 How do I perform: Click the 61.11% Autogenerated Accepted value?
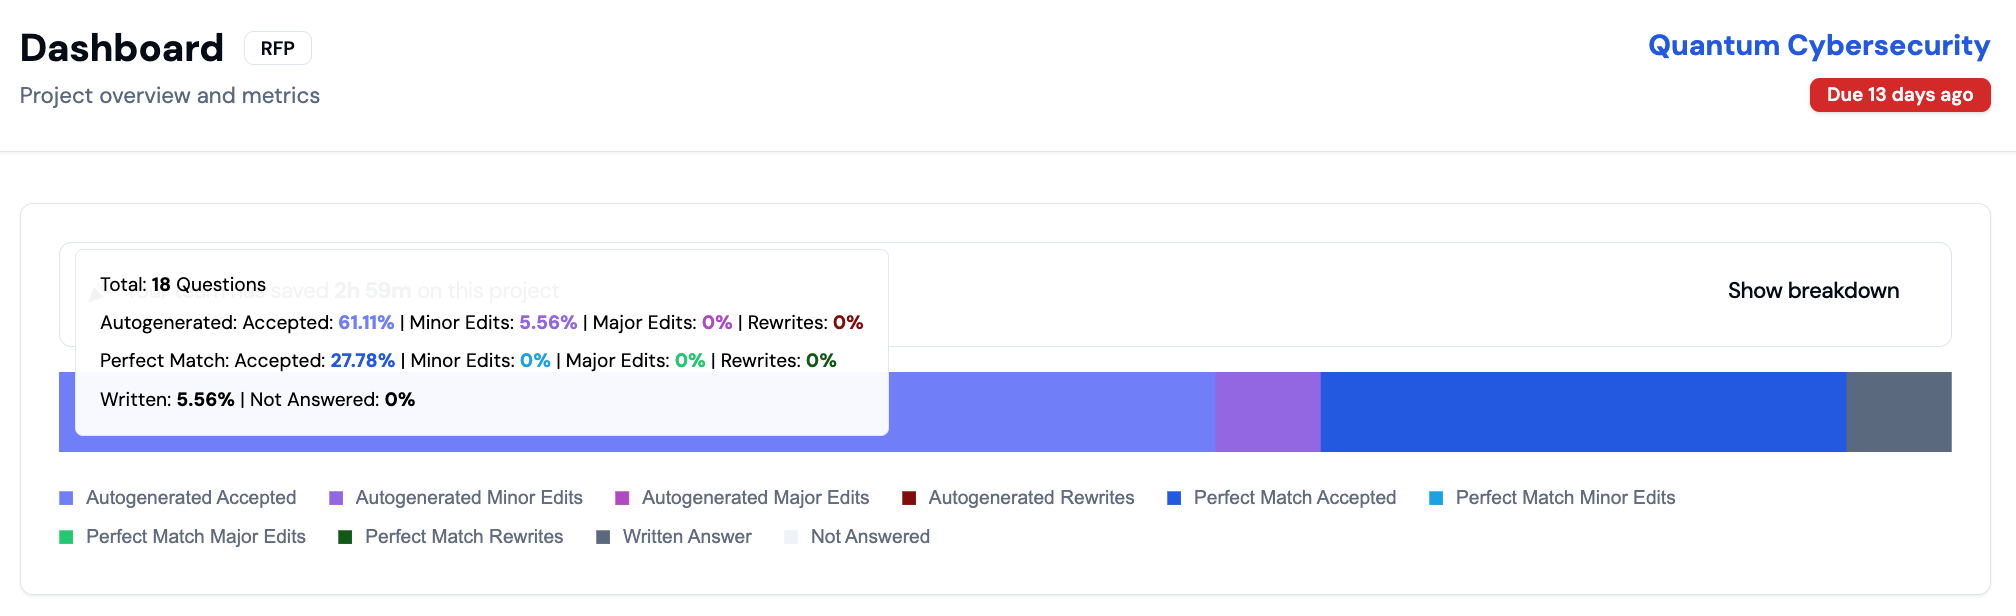(366, 323)
